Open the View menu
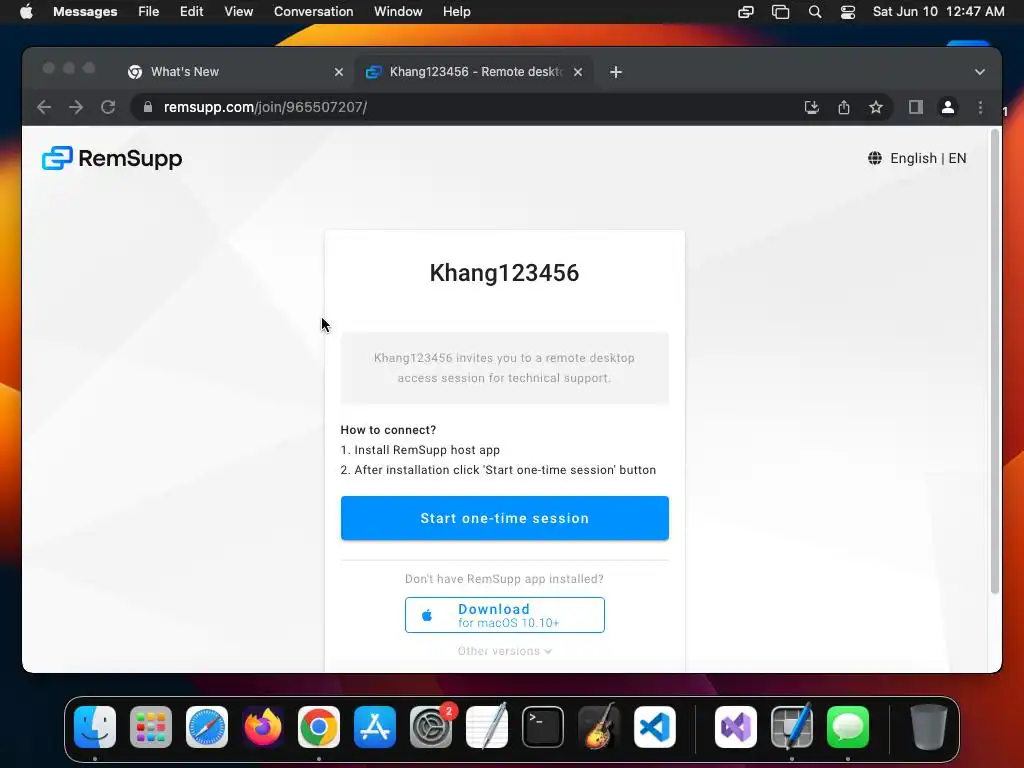This screenshot has width=1024, height=768. (238, 12)
